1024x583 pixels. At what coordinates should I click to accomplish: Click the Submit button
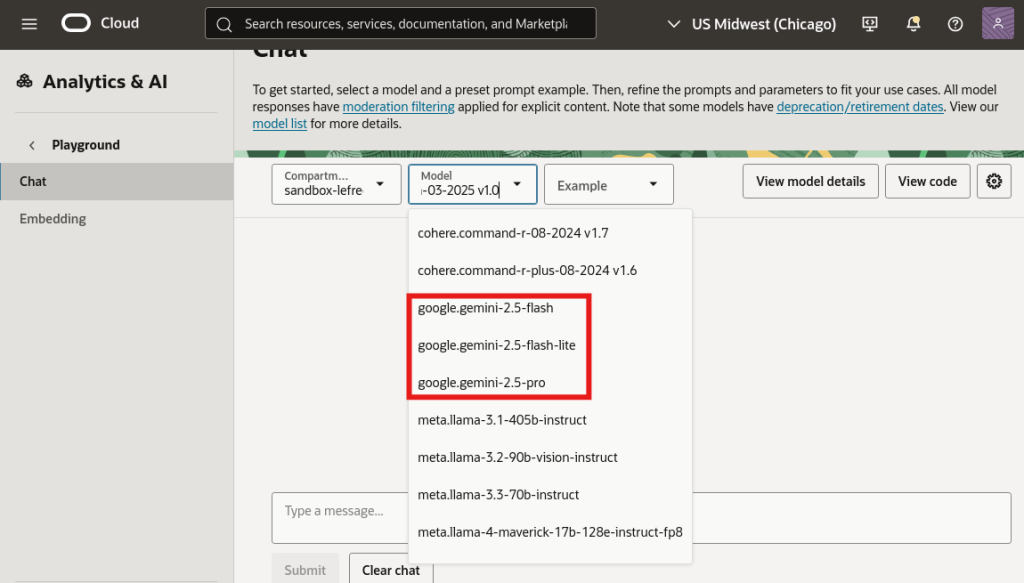[x=305, y=570]
